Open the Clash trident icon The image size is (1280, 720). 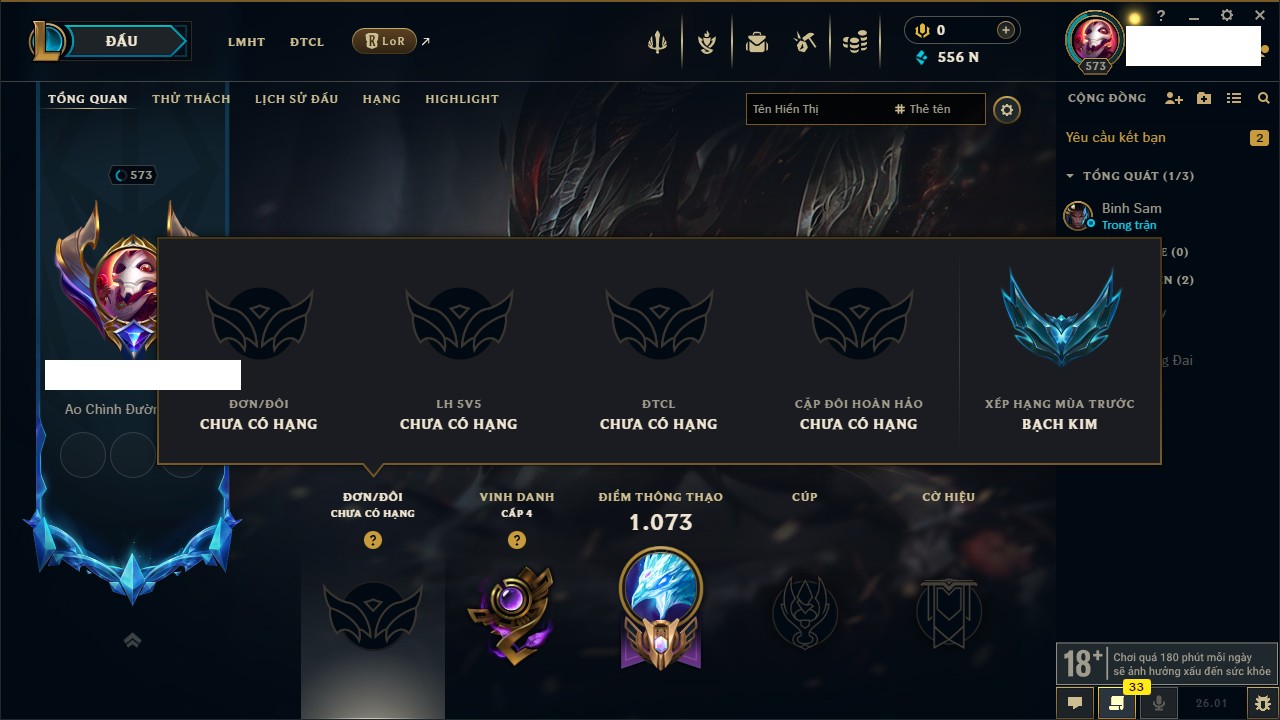point(657,42)
